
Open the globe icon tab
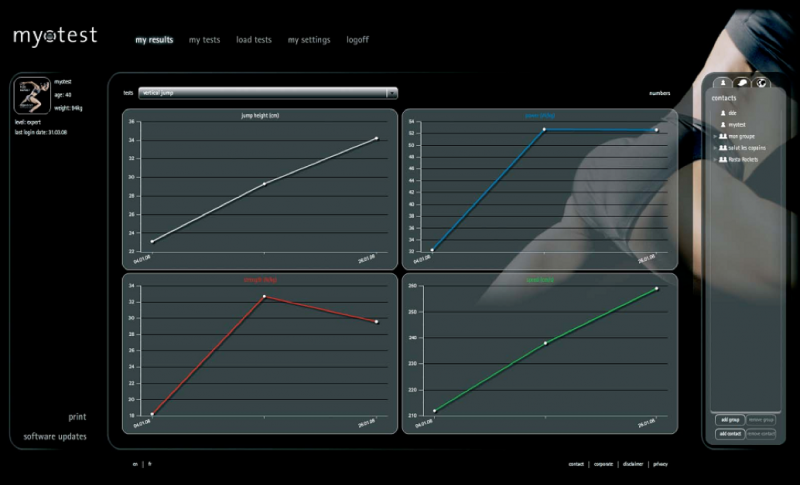[761, 83]
